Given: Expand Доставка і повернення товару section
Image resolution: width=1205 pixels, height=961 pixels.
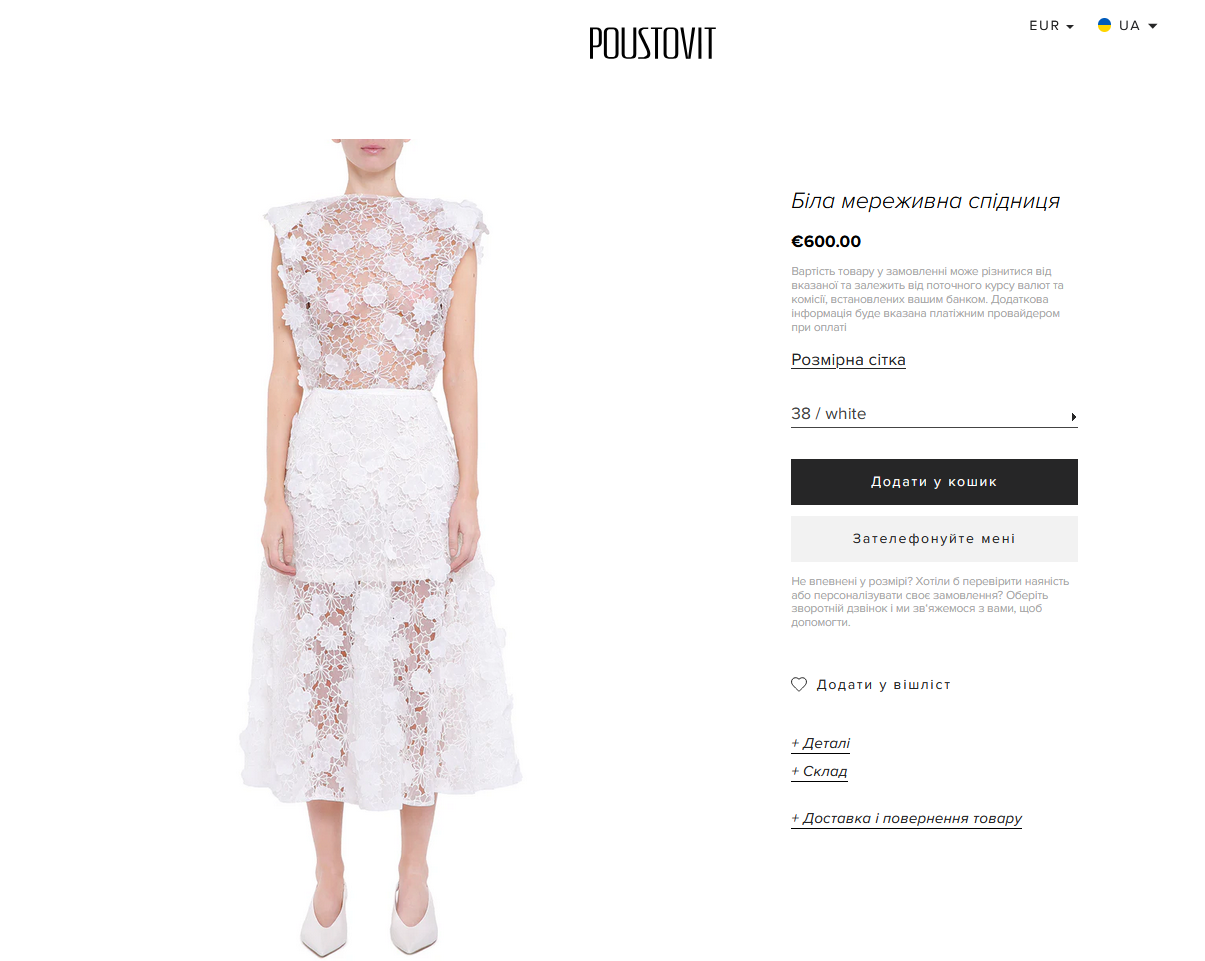Looking at the screenshot, I should (906, 819).
